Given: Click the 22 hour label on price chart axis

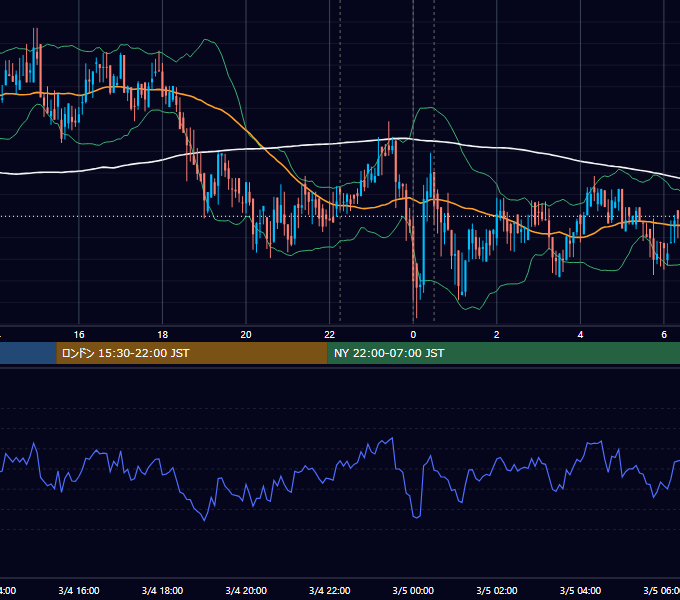Looking at the screenshot, I should click(x=330, y=335).
